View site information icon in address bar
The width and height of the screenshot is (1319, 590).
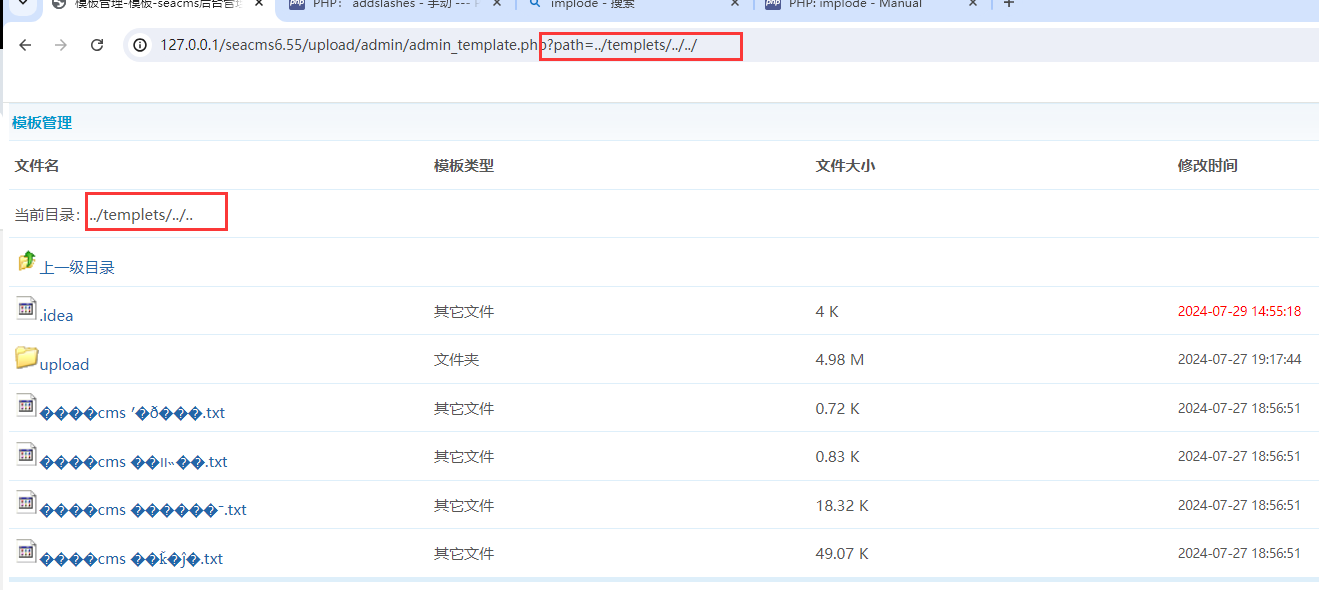(140, 45)
